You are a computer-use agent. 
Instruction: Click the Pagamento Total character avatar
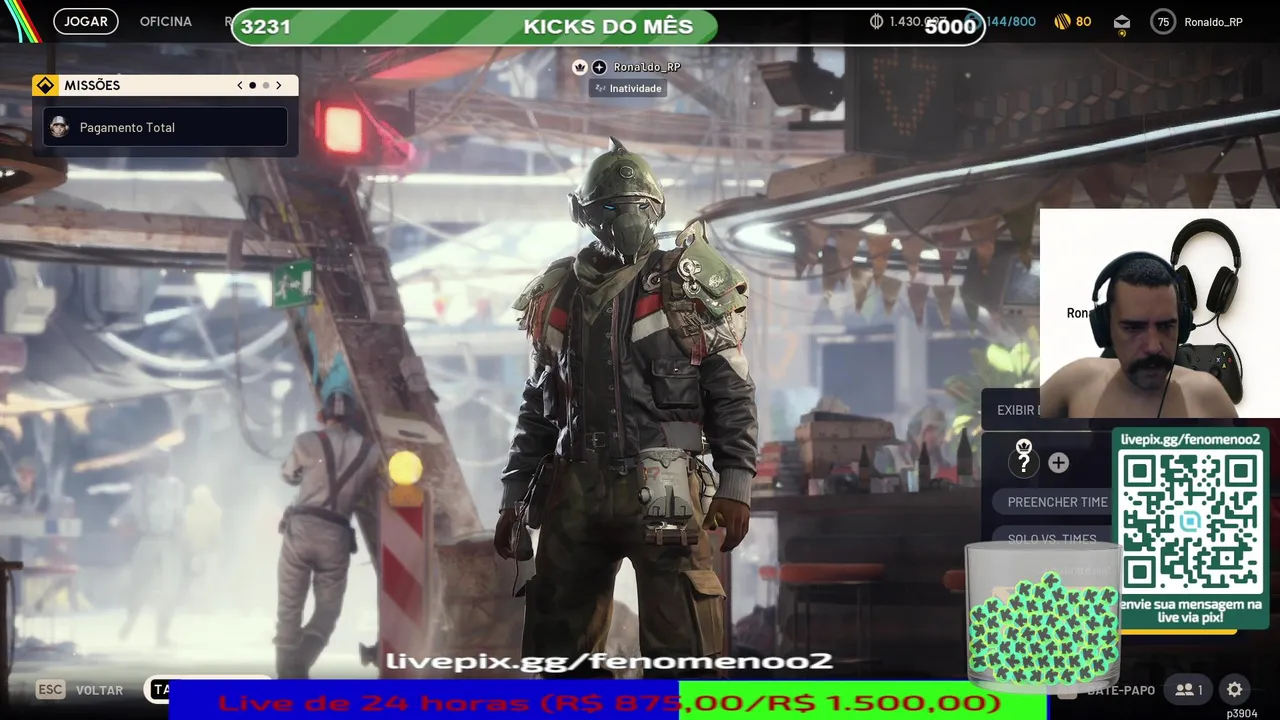60,127
